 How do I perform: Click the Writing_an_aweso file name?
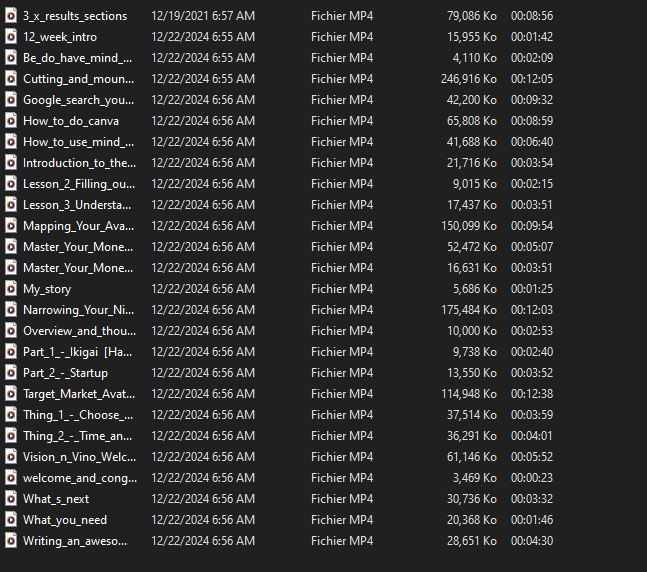78,541
